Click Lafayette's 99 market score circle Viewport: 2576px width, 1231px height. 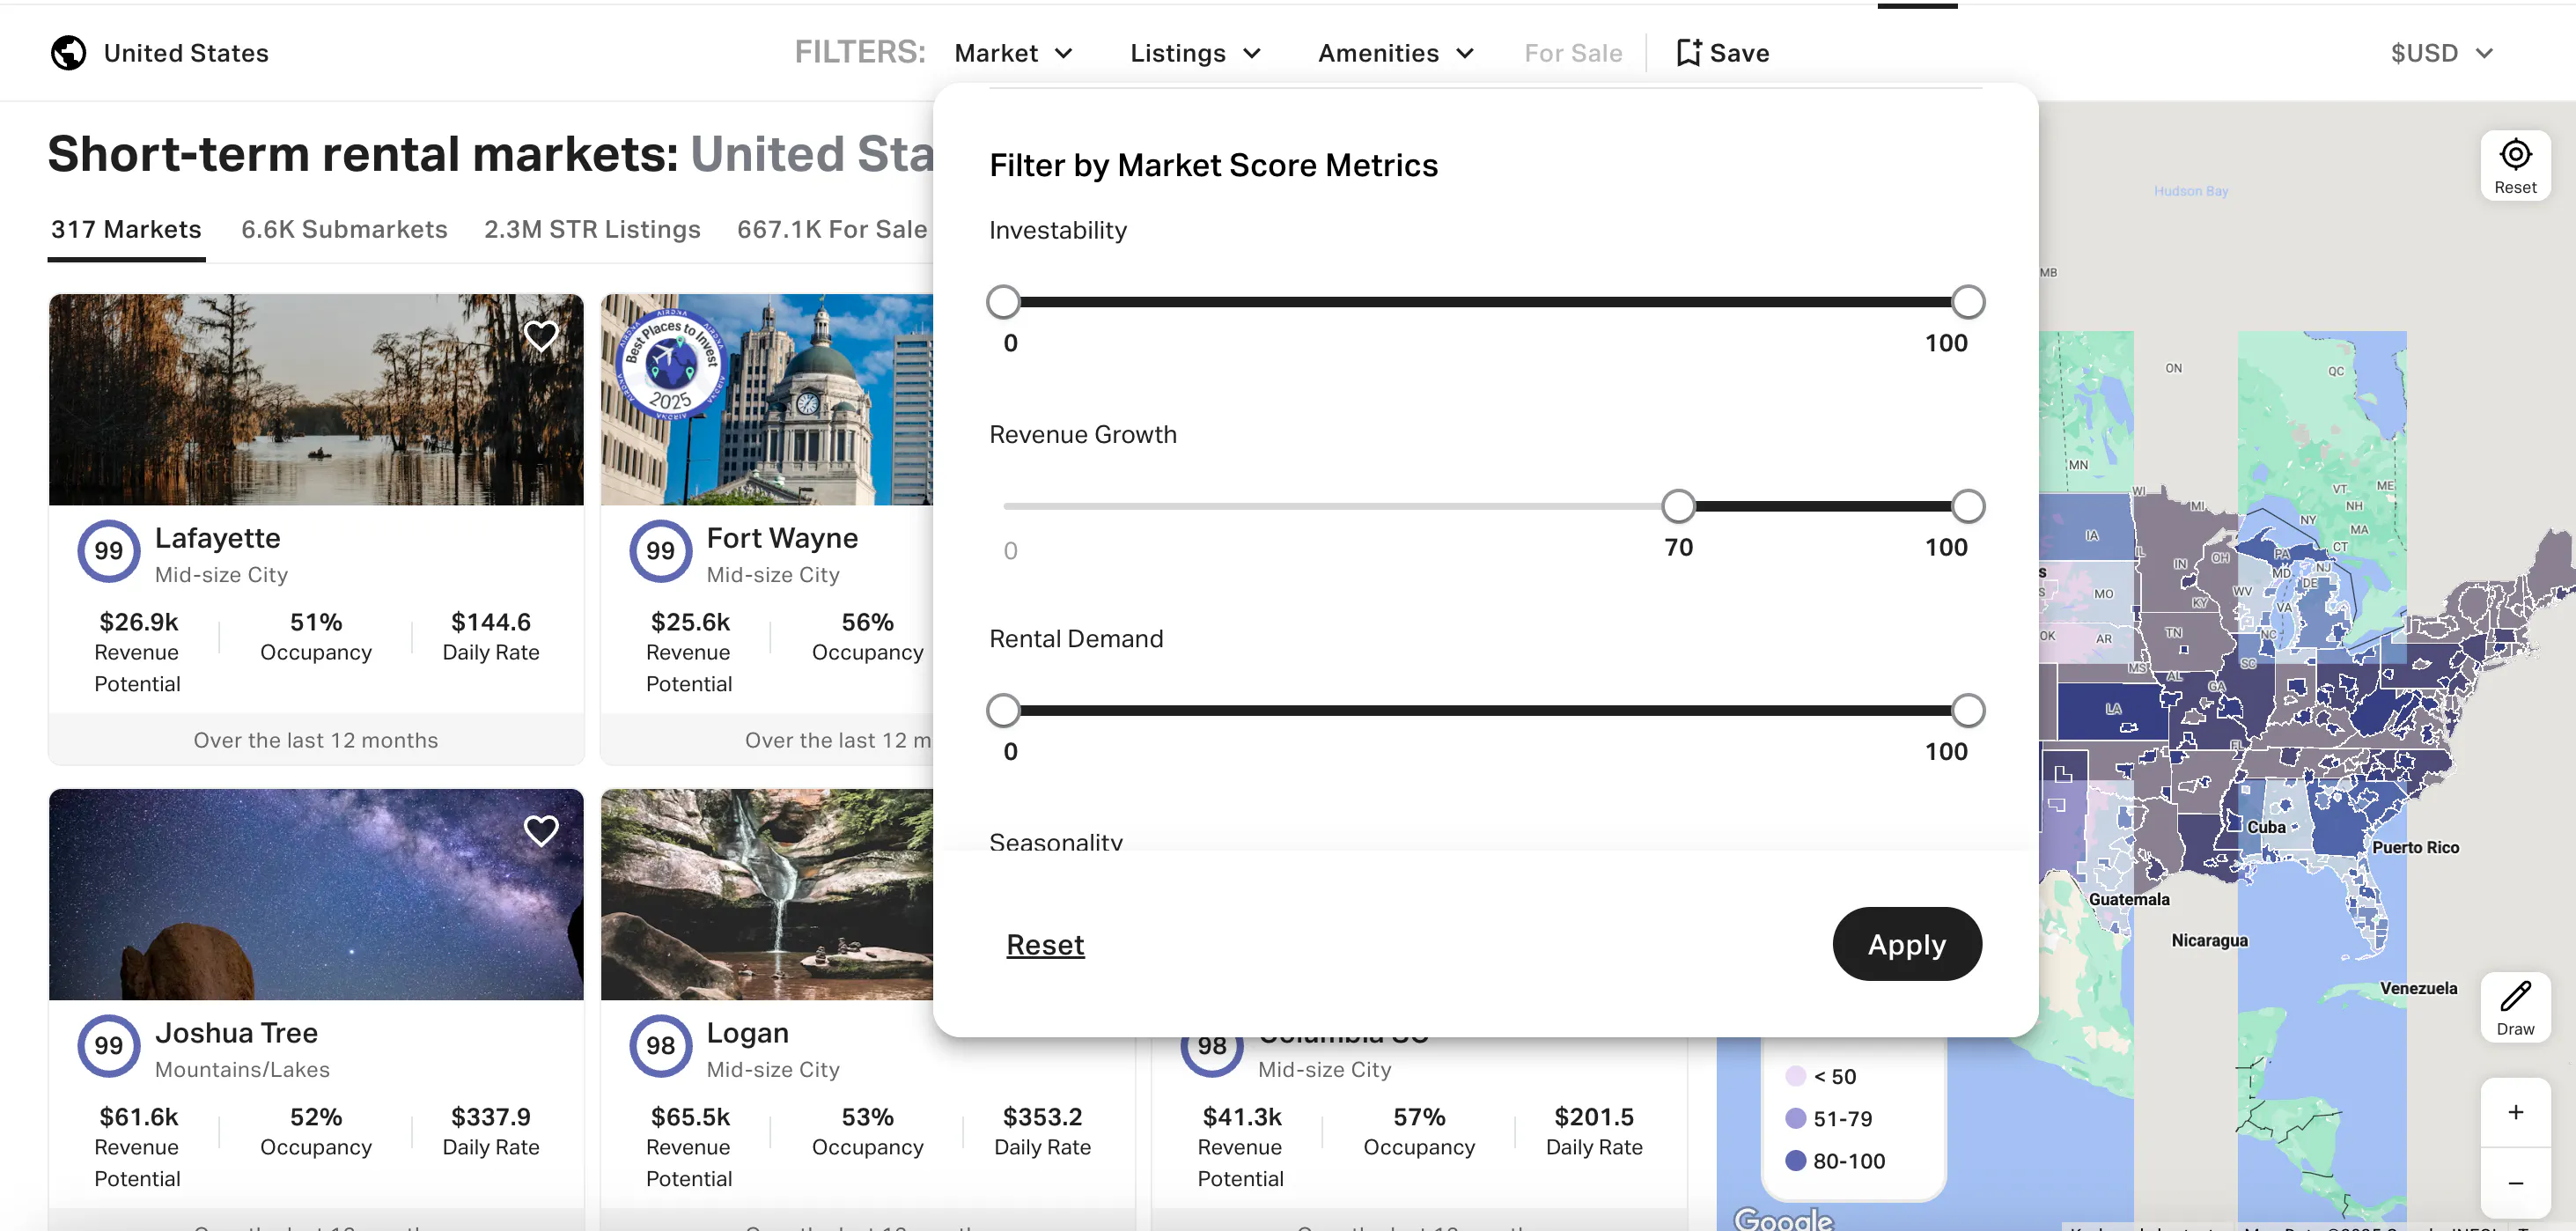pos(109,551)
